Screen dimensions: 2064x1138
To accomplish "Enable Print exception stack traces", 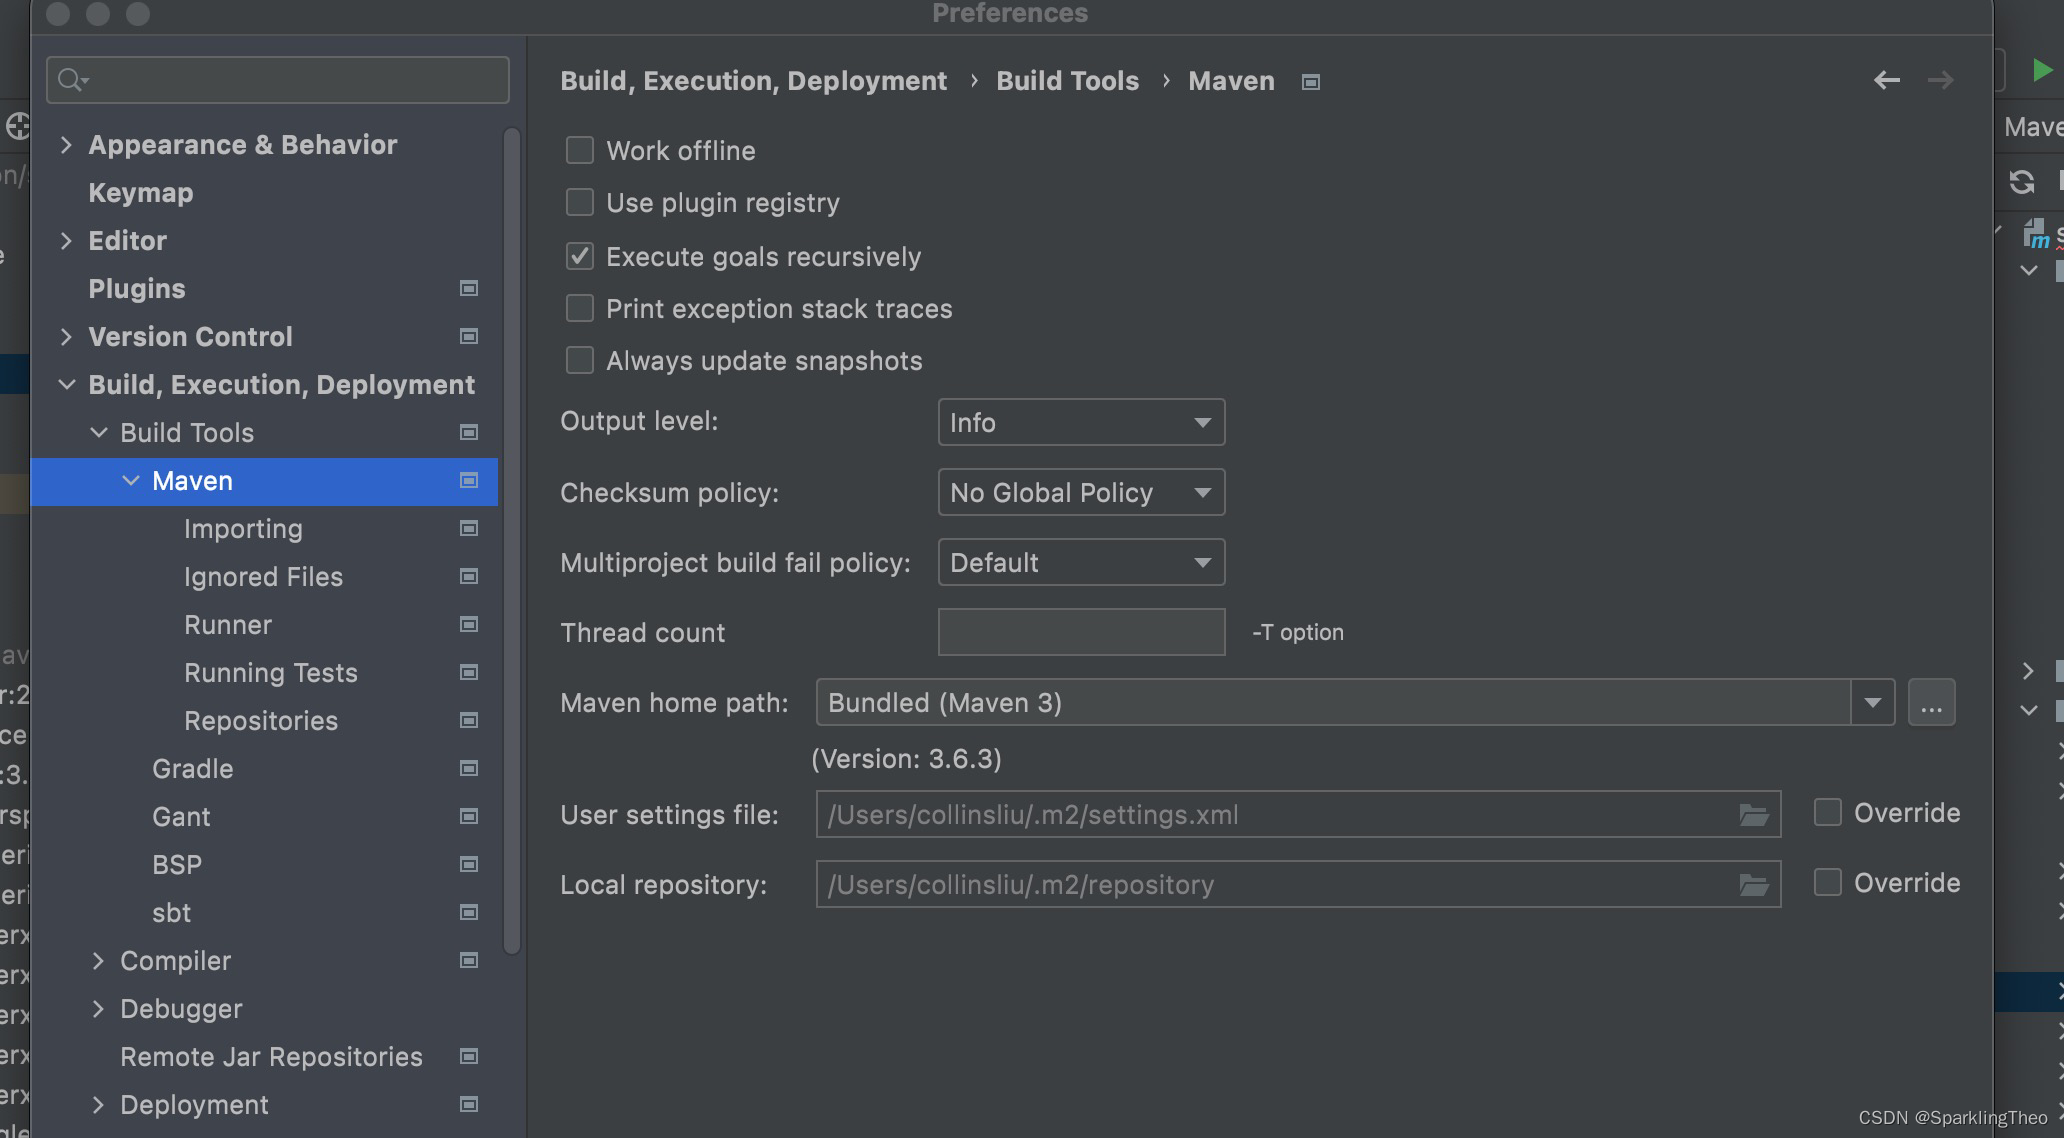I will pyautogui.click(x=580, y=309).
